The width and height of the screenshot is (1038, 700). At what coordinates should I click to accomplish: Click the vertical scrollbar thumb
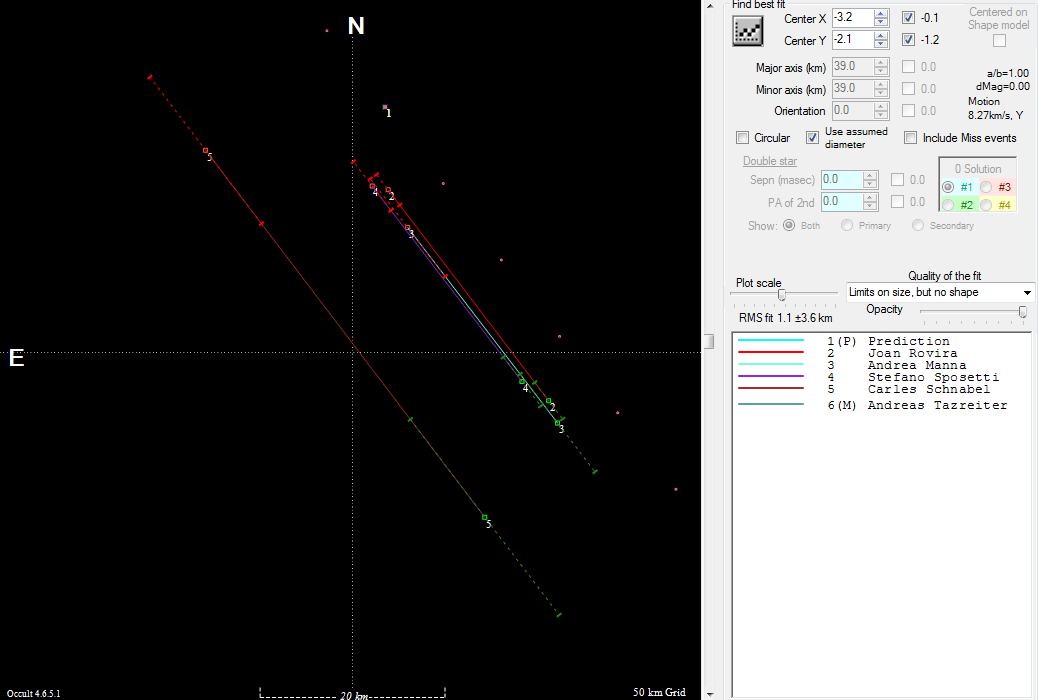point(710,341)
